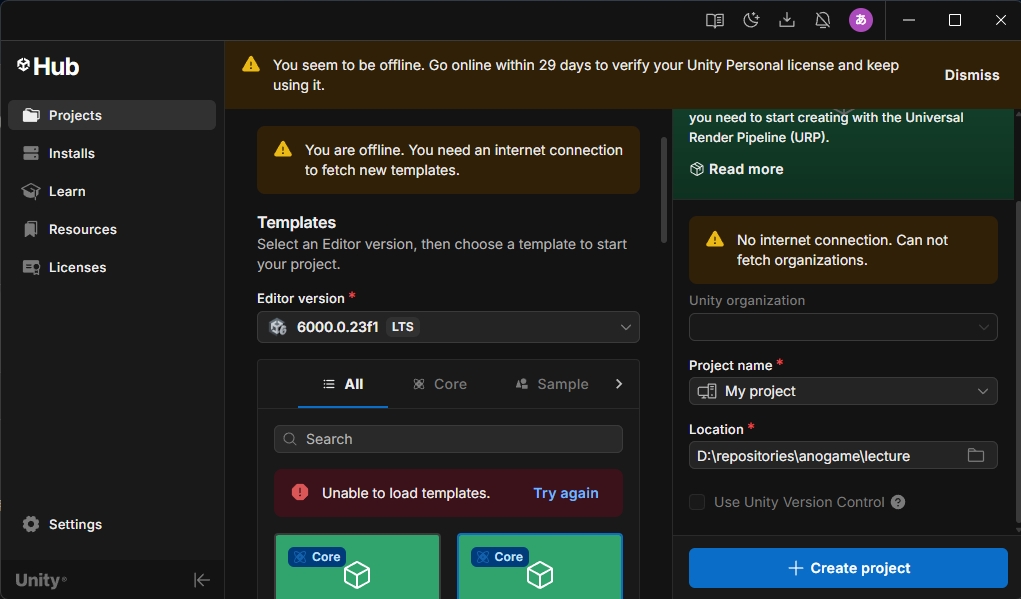Click the template Search field
Viewport: 1021px width, 599px height.
tap(448, 439)
